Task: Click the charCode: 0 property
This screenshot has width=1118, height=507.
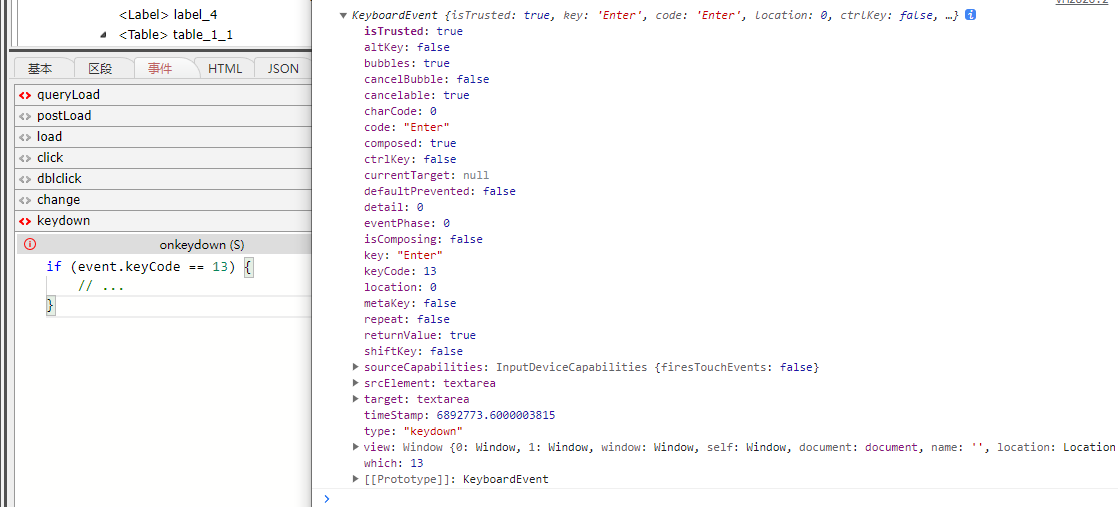Action: pyautogui.click(x=400, y=111)
